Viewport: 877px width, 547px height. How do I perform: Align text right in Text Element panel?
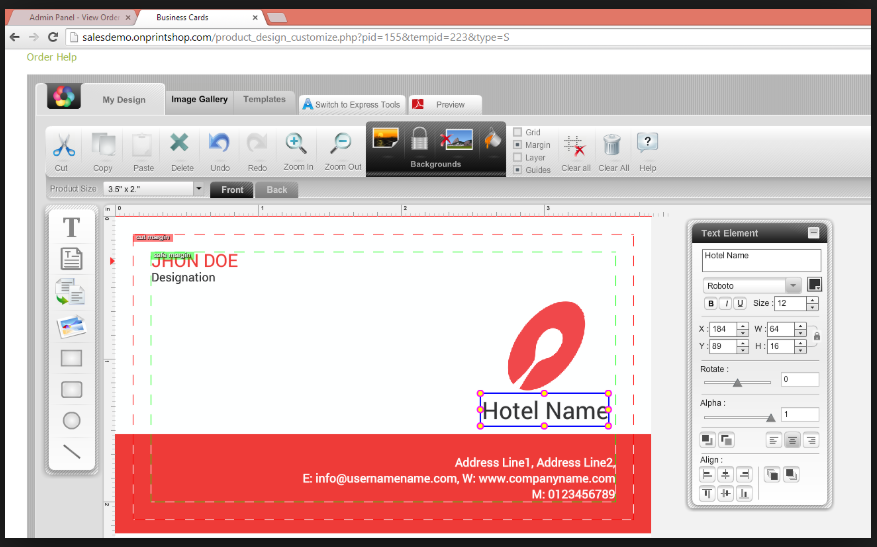click(810, 441)
